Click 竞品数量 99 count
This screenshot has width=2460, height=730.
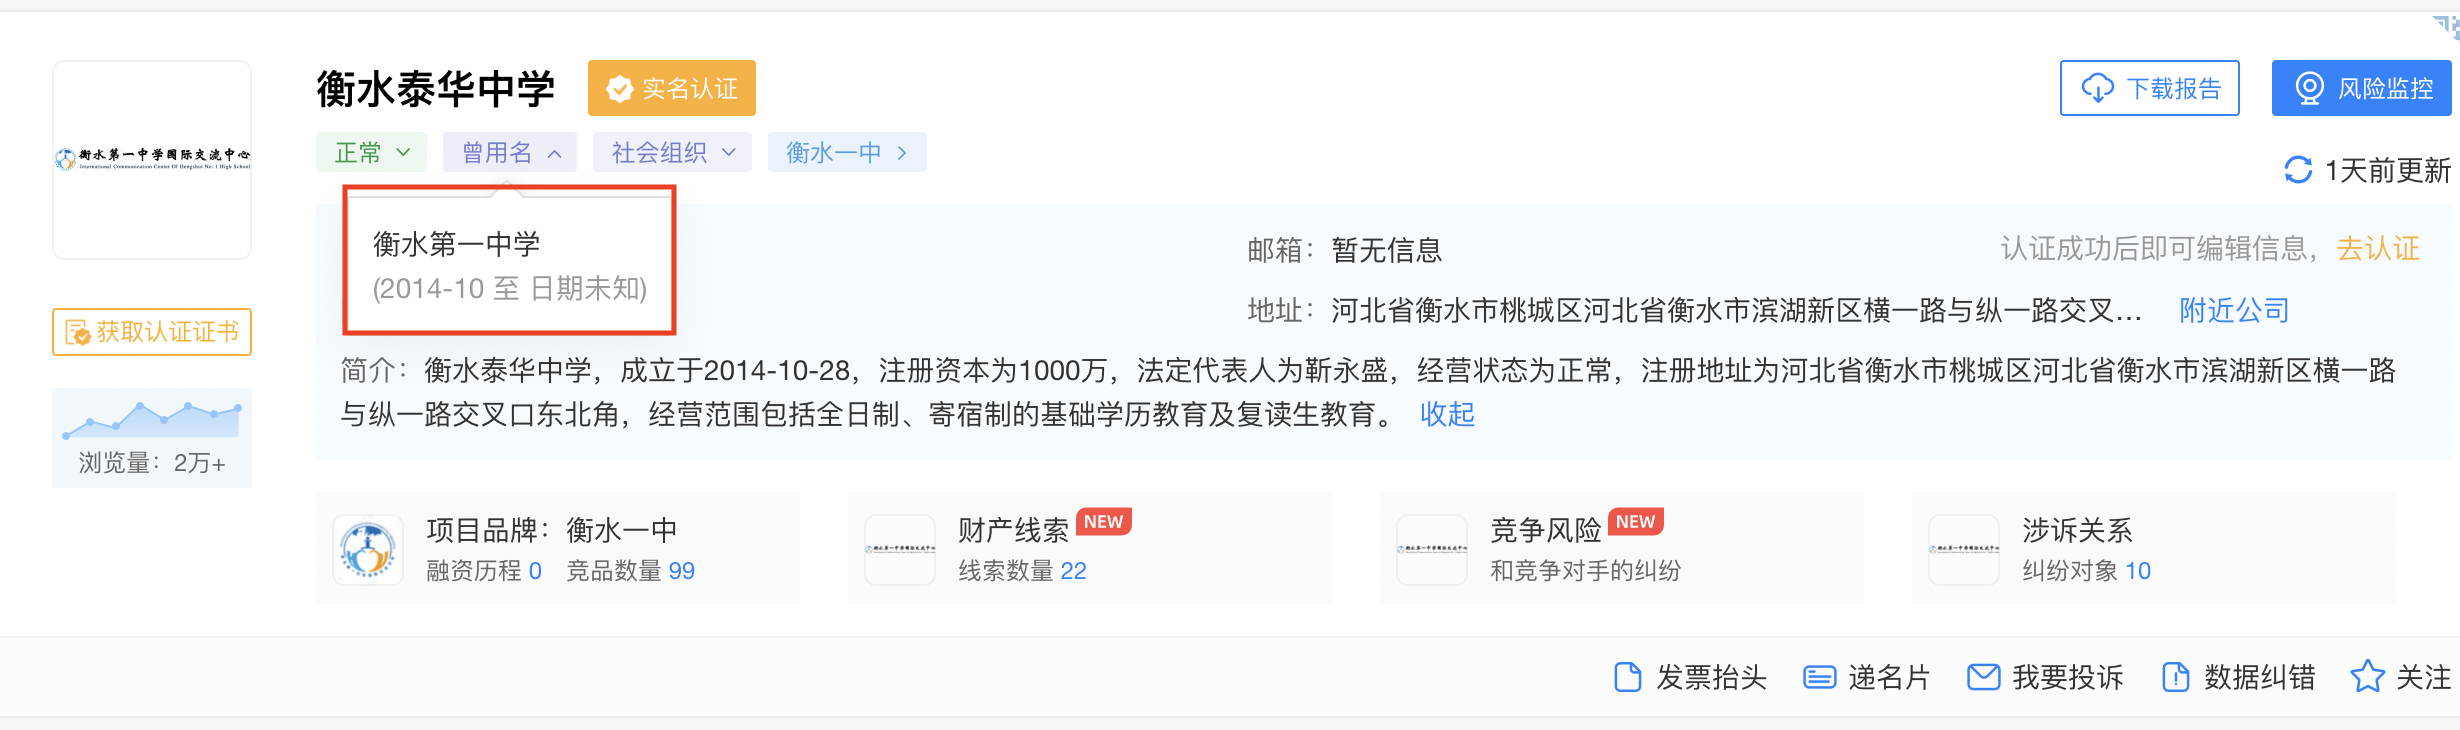pos(630,570)
